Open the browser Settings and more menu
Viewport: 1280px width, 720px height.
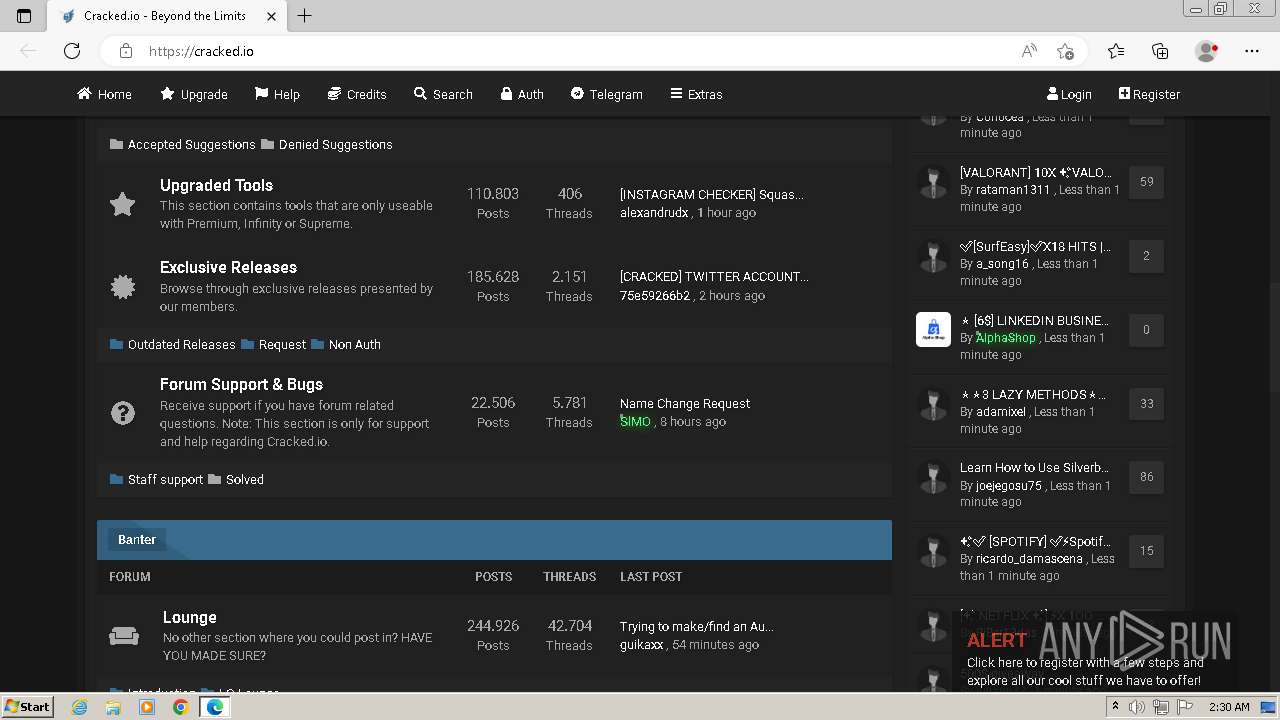coord(1252,51)
